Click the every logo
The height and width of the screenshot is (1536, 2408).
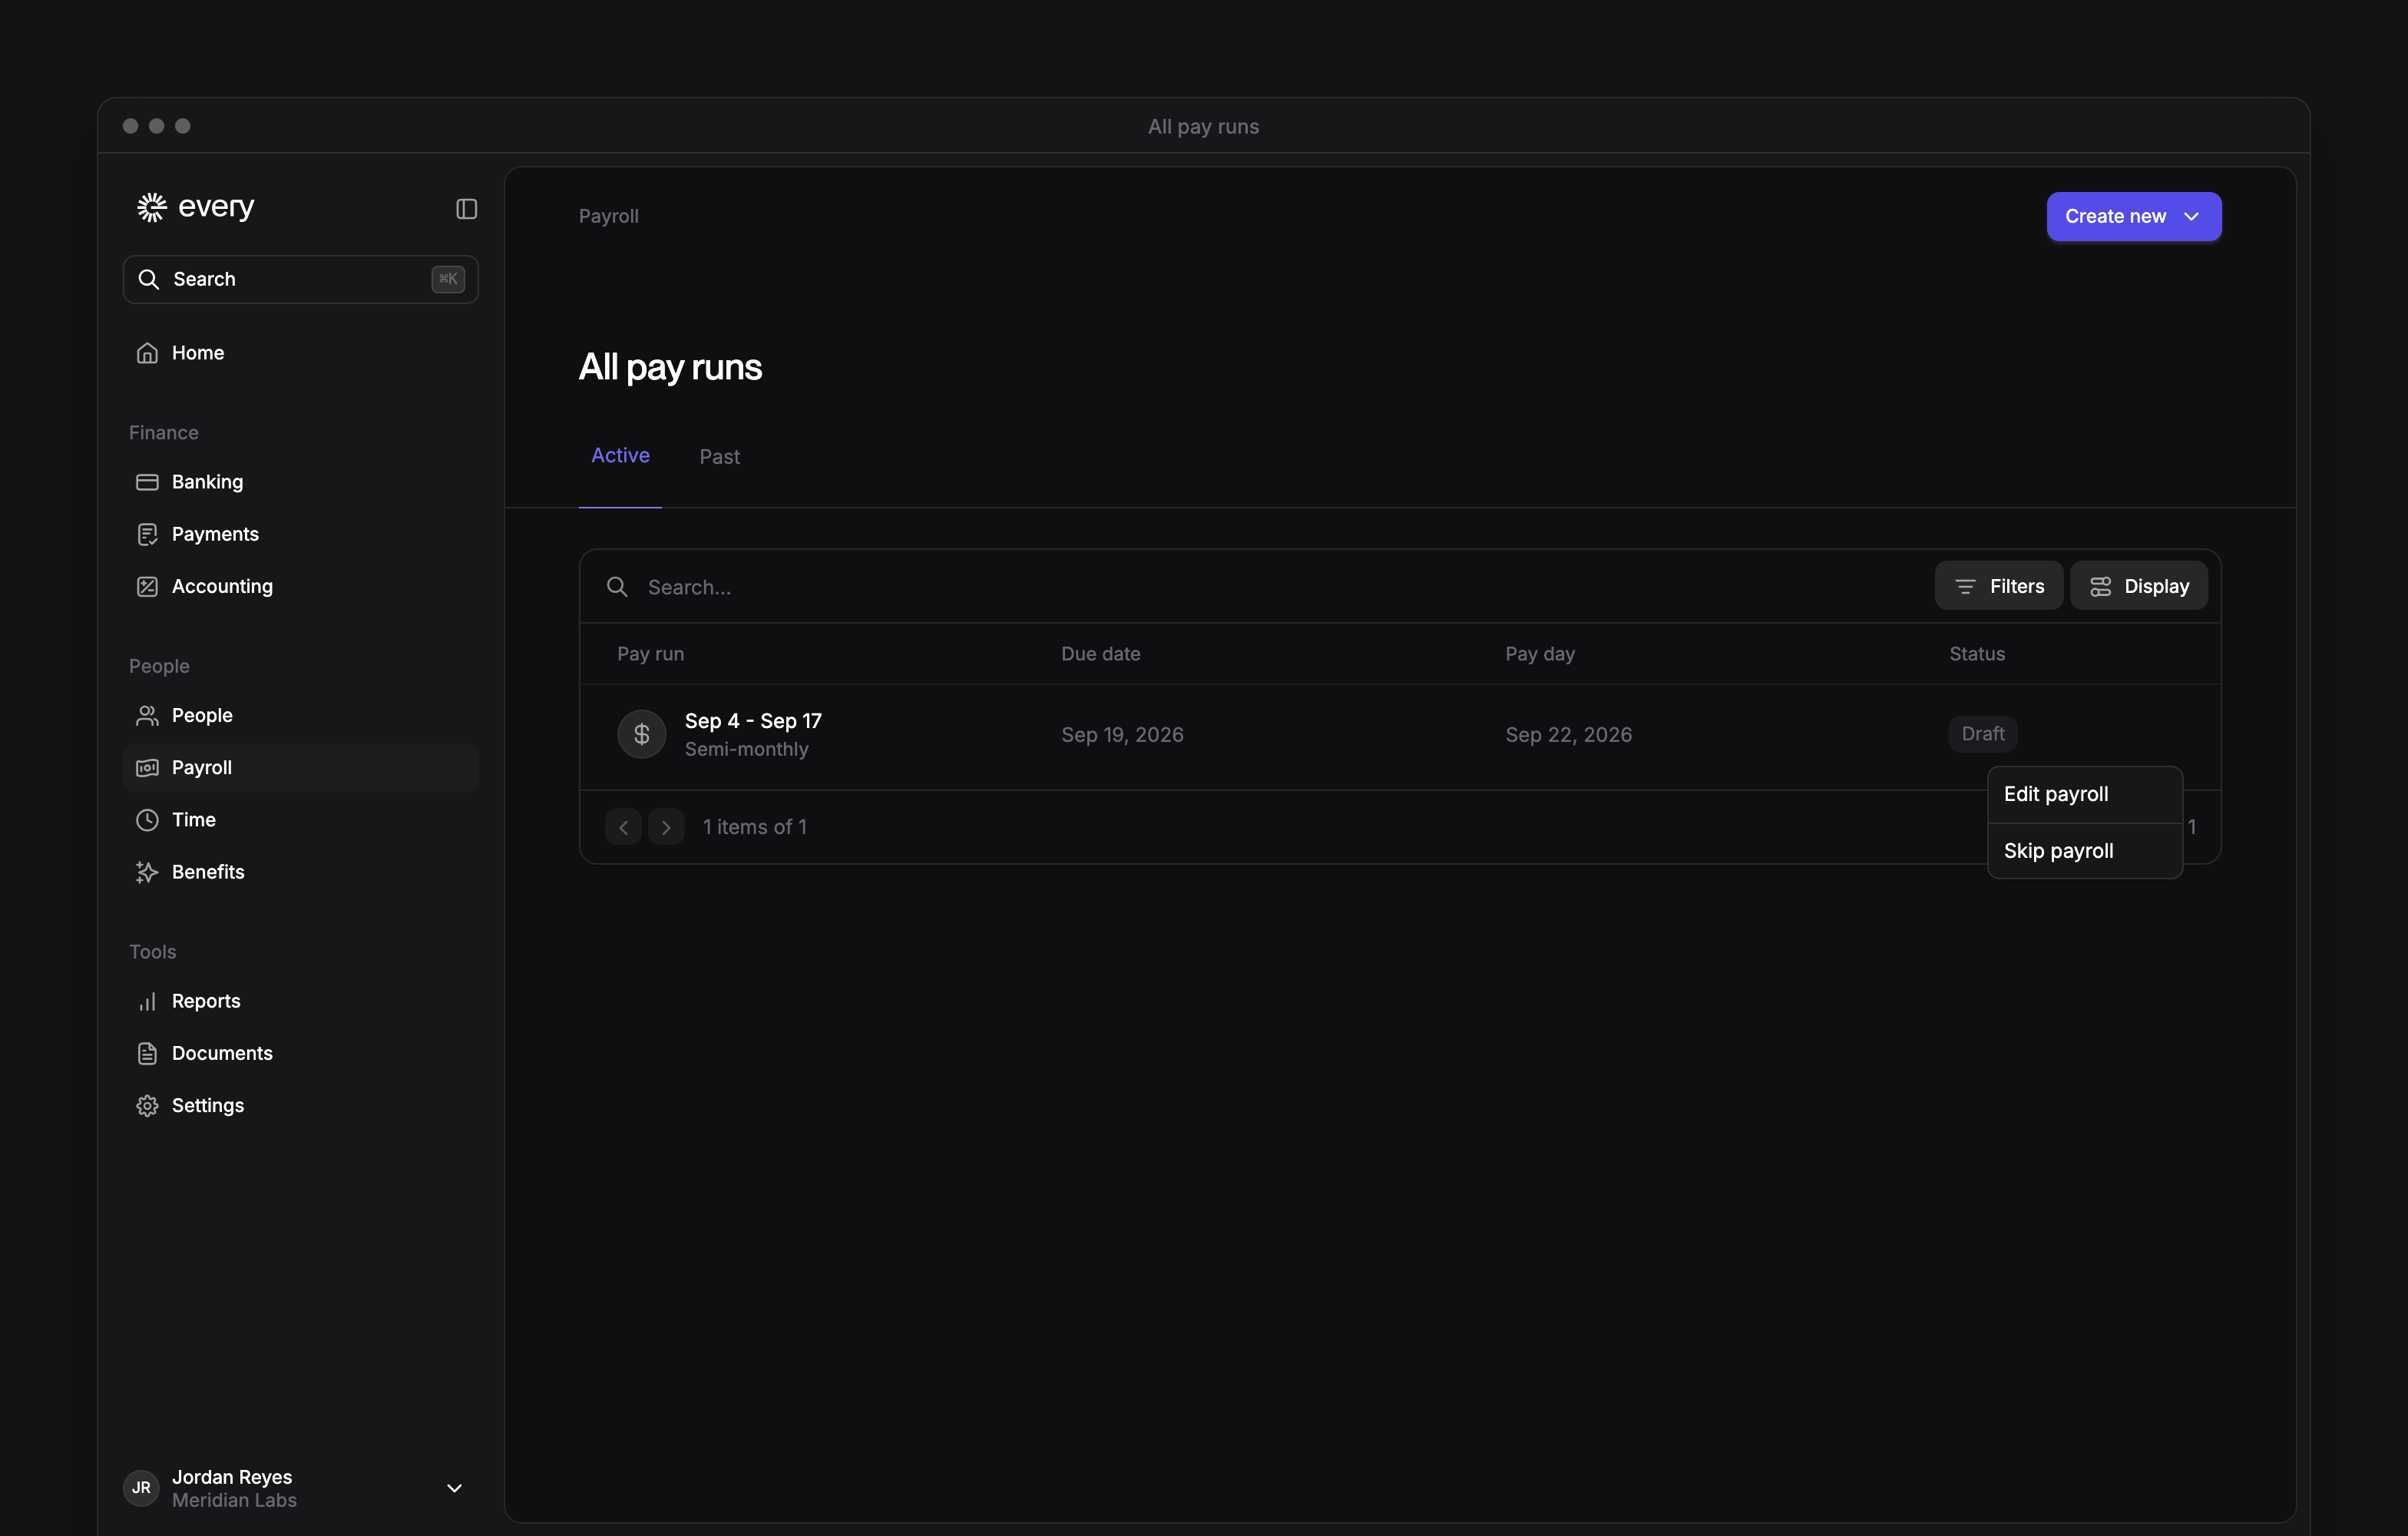196,207
